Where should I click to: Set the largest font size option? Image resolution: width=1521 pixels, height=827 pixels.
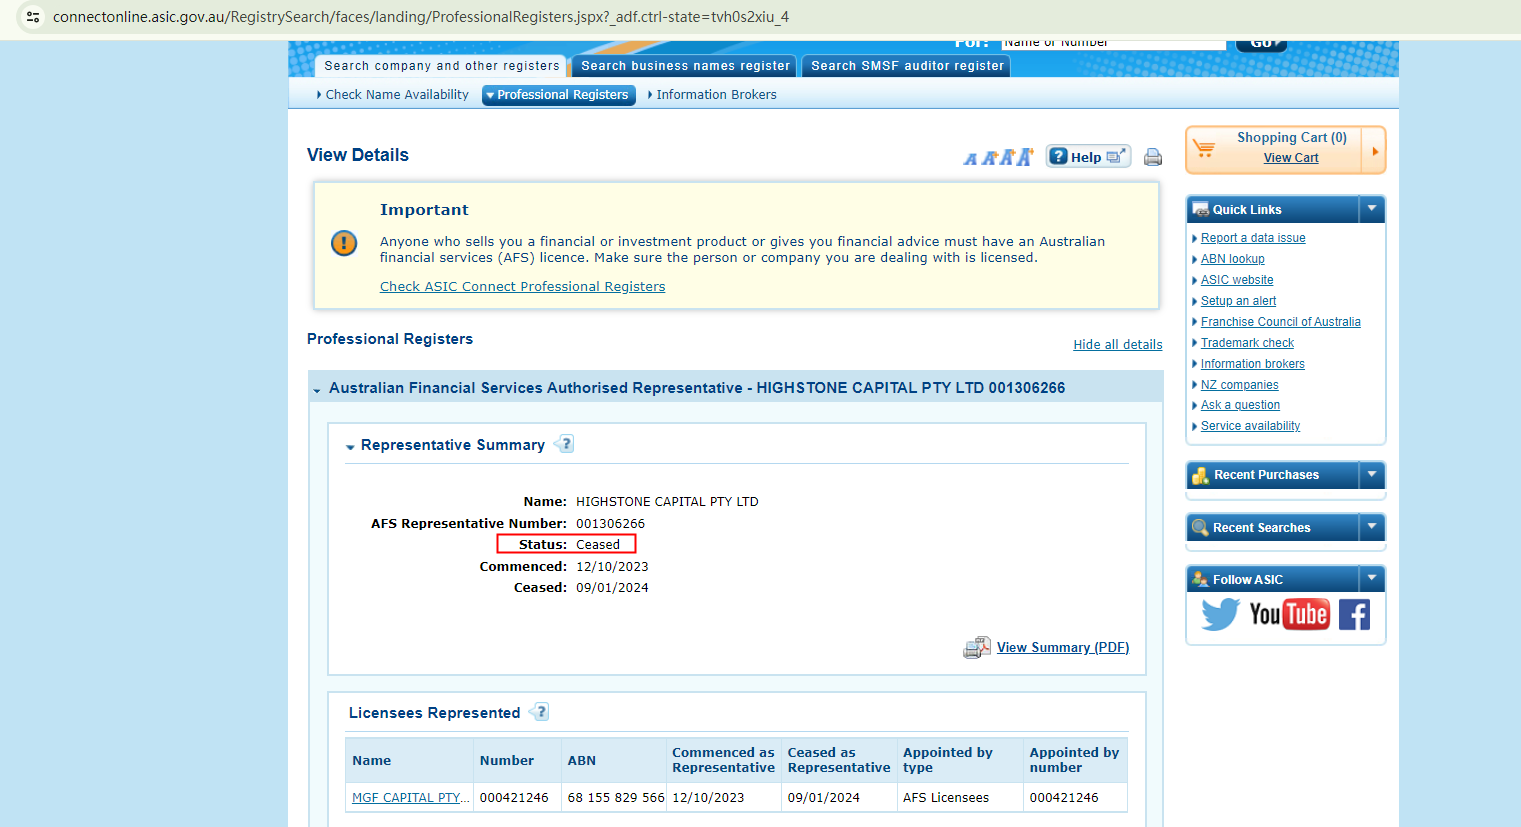pyautogui.click(x=1025, y=156)
